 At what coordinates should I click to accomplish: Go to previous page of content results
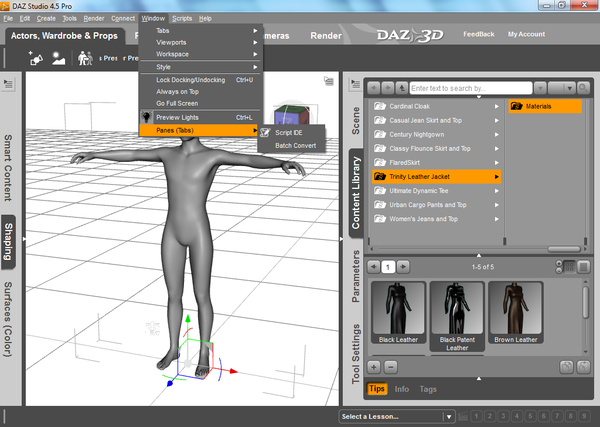click(x=373, y=267)
